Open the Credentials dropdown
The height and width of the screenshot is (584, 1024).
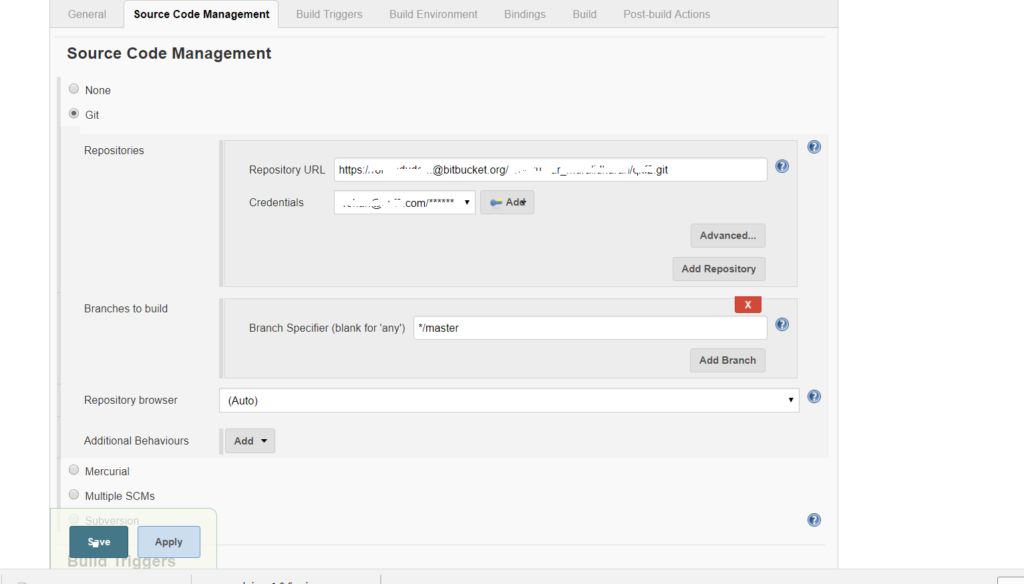click(403, 201)
